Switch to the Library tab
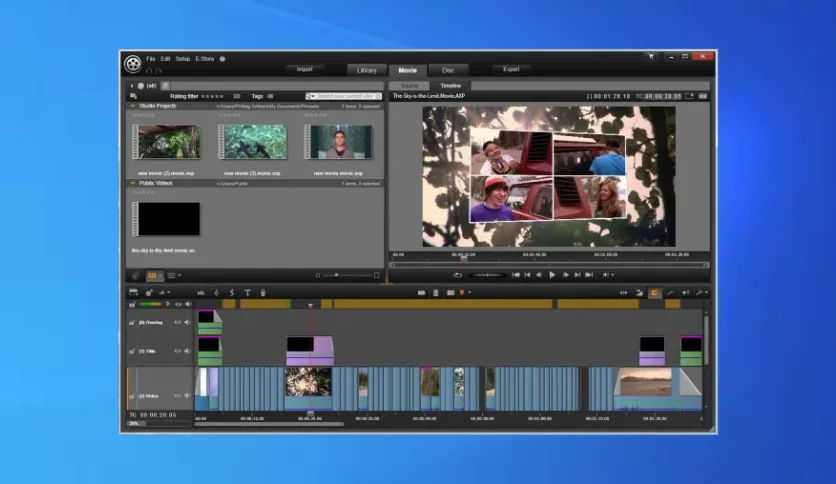Viewport: 836px width, 484px height. 366,70
